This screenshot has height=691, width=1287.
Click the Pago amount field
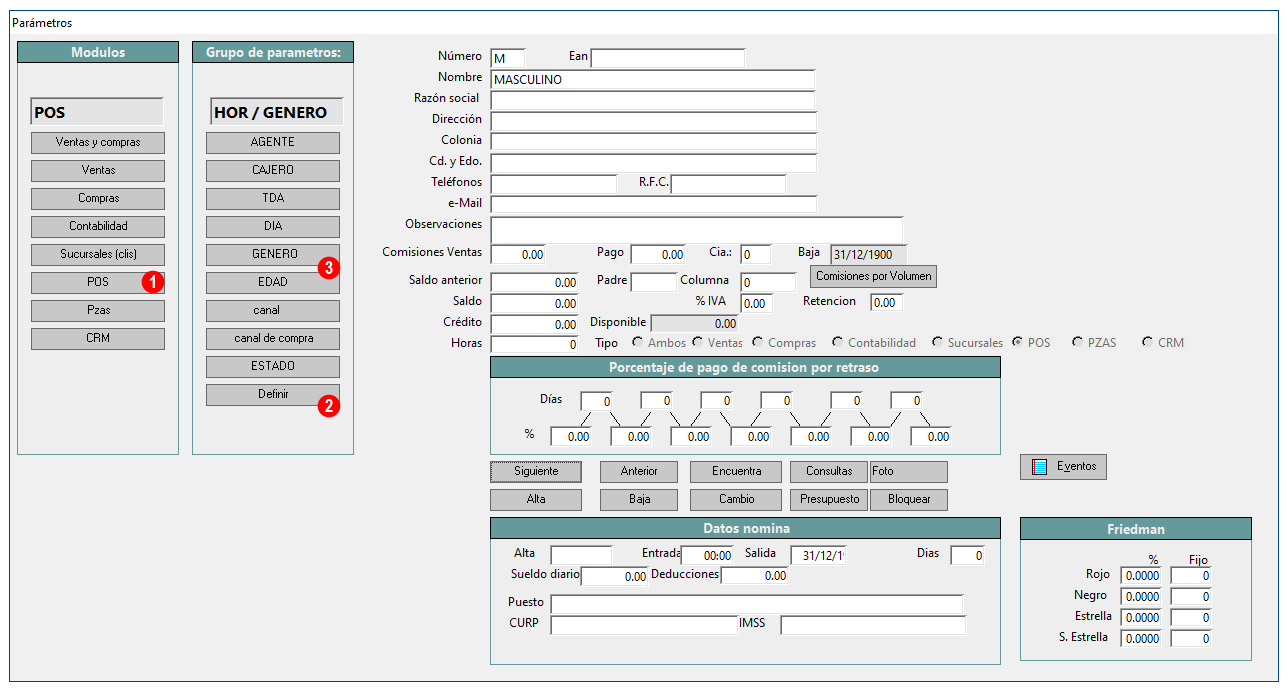click(x=658, y=255)
